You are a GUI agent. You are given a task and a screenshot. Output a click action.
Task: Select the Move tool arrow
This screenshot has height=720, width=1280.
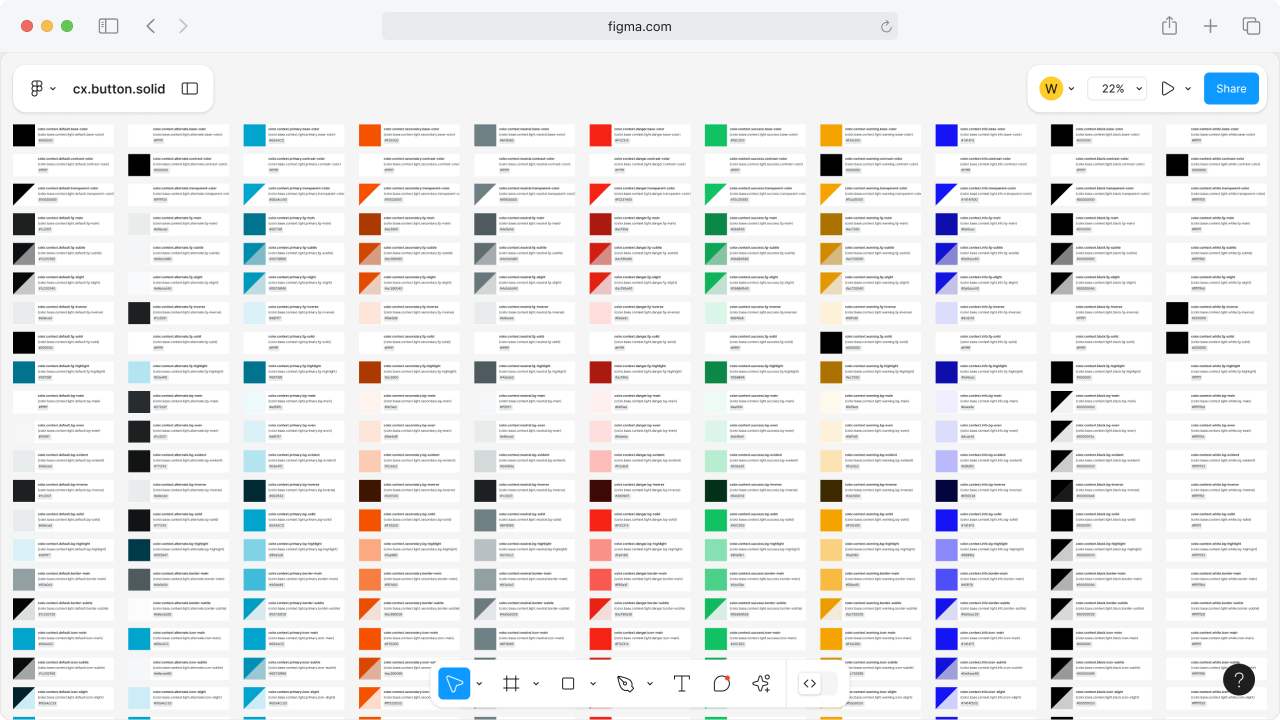coord(454,683)
